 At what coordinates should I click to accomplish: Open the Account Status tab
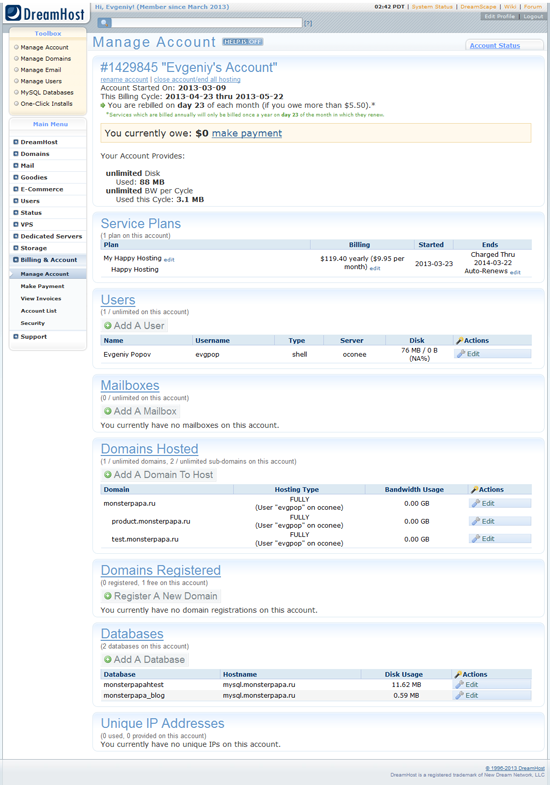(494, 46)
